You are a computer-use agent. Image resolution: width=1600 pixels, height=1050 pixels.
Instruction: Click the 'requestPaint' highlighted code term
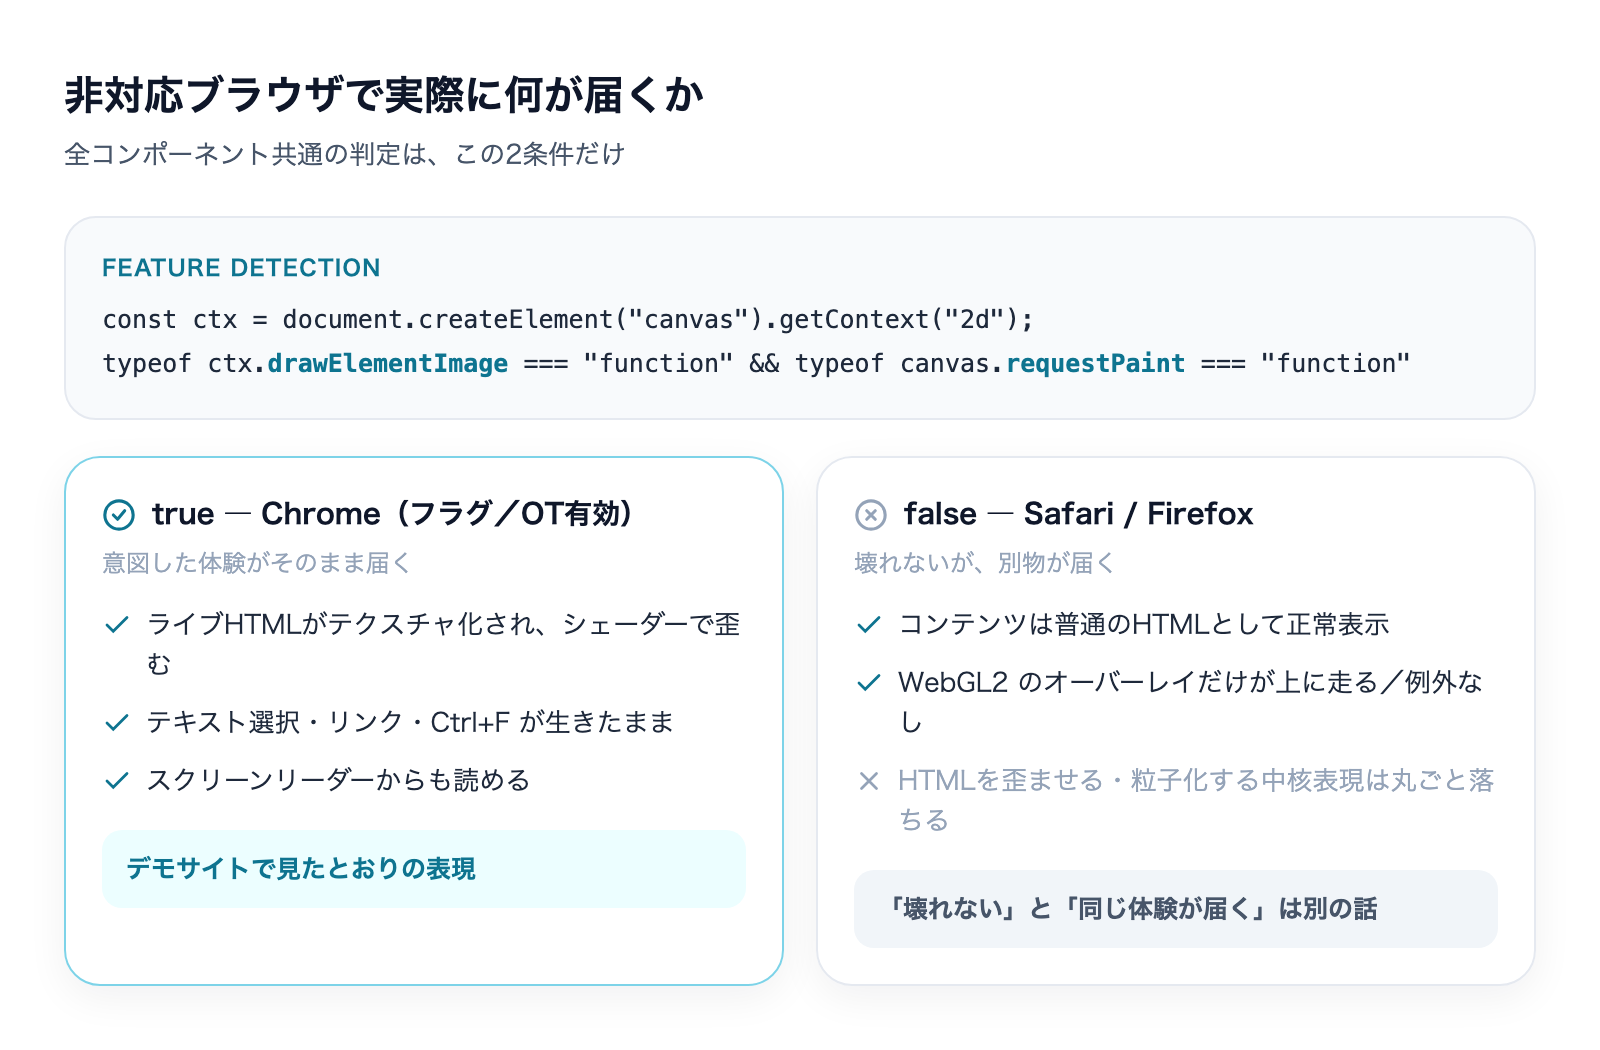coord(1095,363)
